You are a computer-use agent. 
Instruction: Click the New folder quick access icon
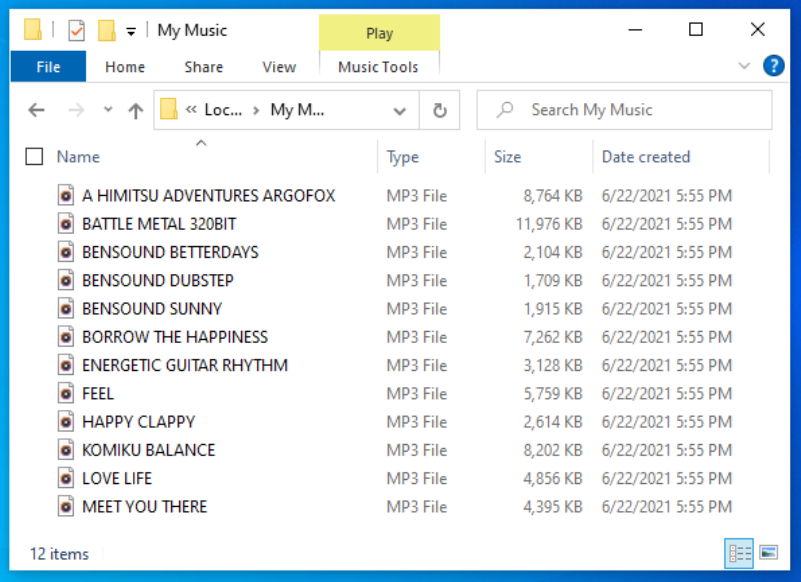(x=107, y=31)
